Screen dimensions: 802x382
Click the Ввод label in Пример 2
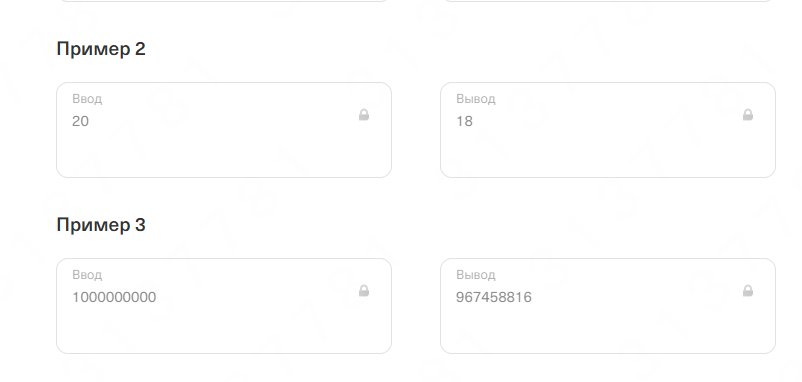(x=87, y=99)
